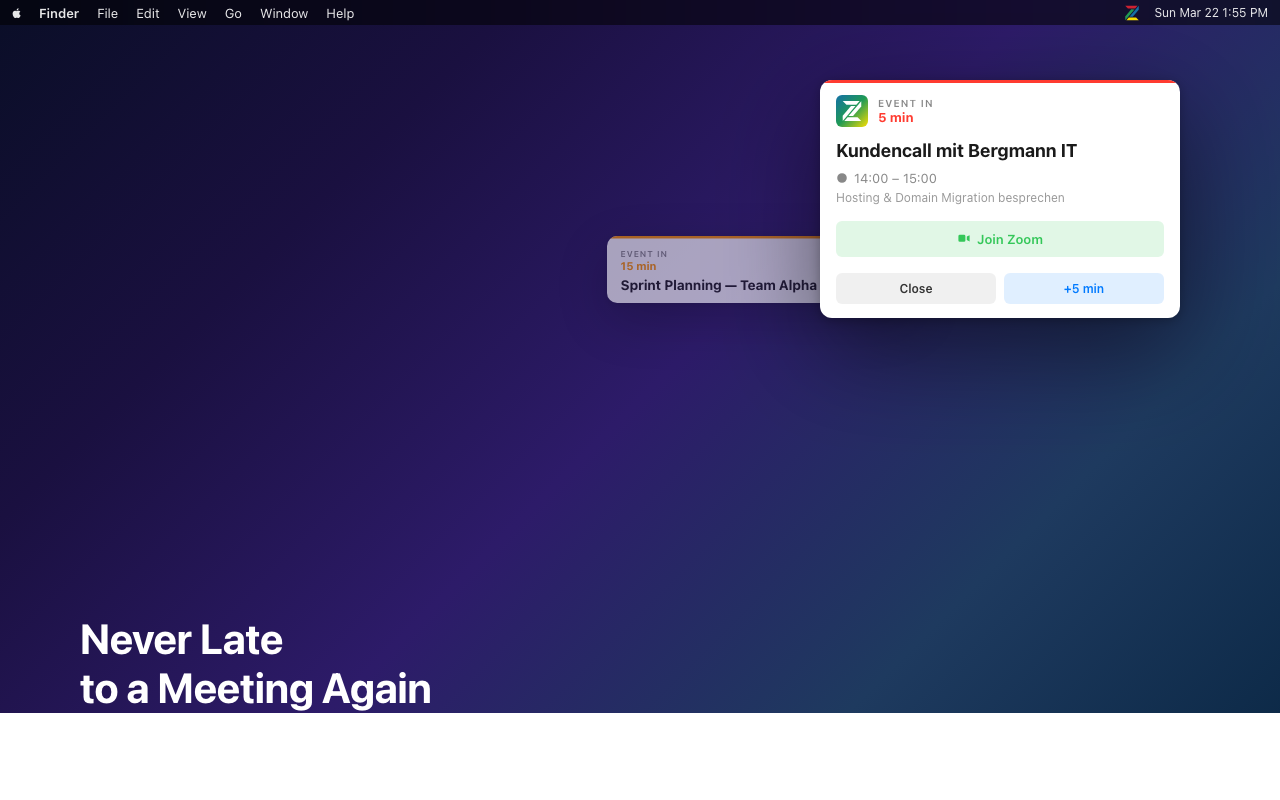This screenshot has height=800, width=1280.
Task: Snooze the reminder with +5 min
Action: tap(1083, 288)
